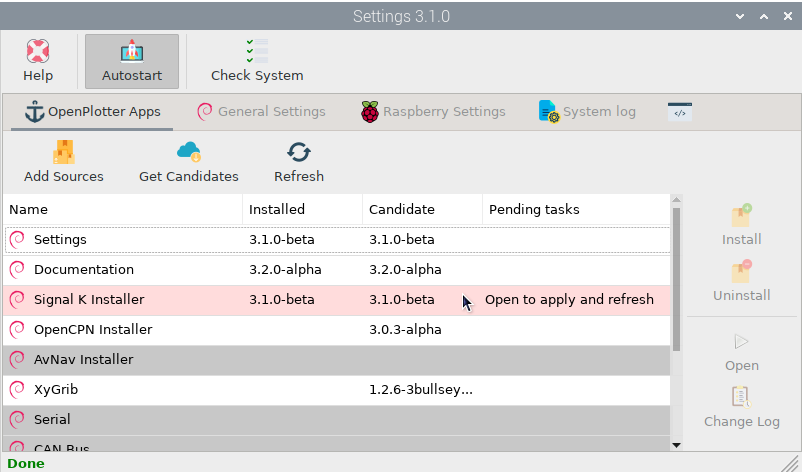Choose the Debian swirl icon beside Documentation
802x474 pixels.
coord(17,270)
